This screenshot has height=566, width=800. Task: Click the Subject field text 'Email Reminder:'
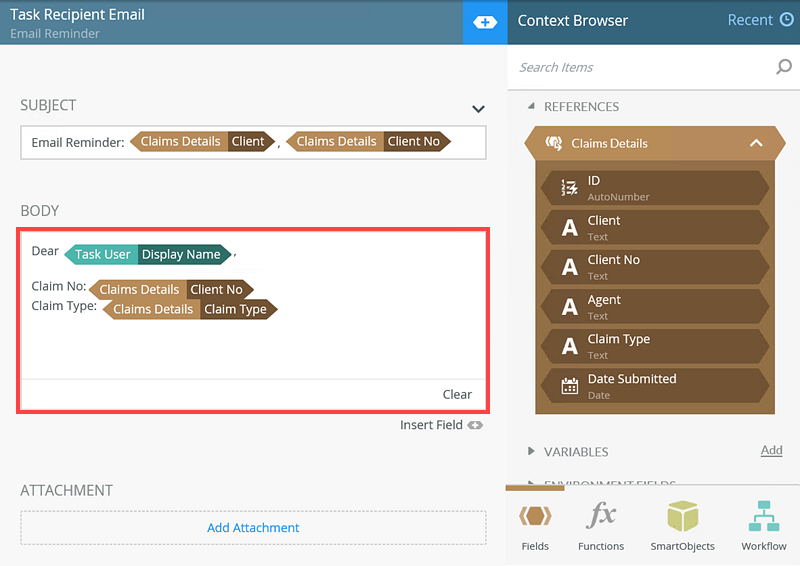click(78, 142)
